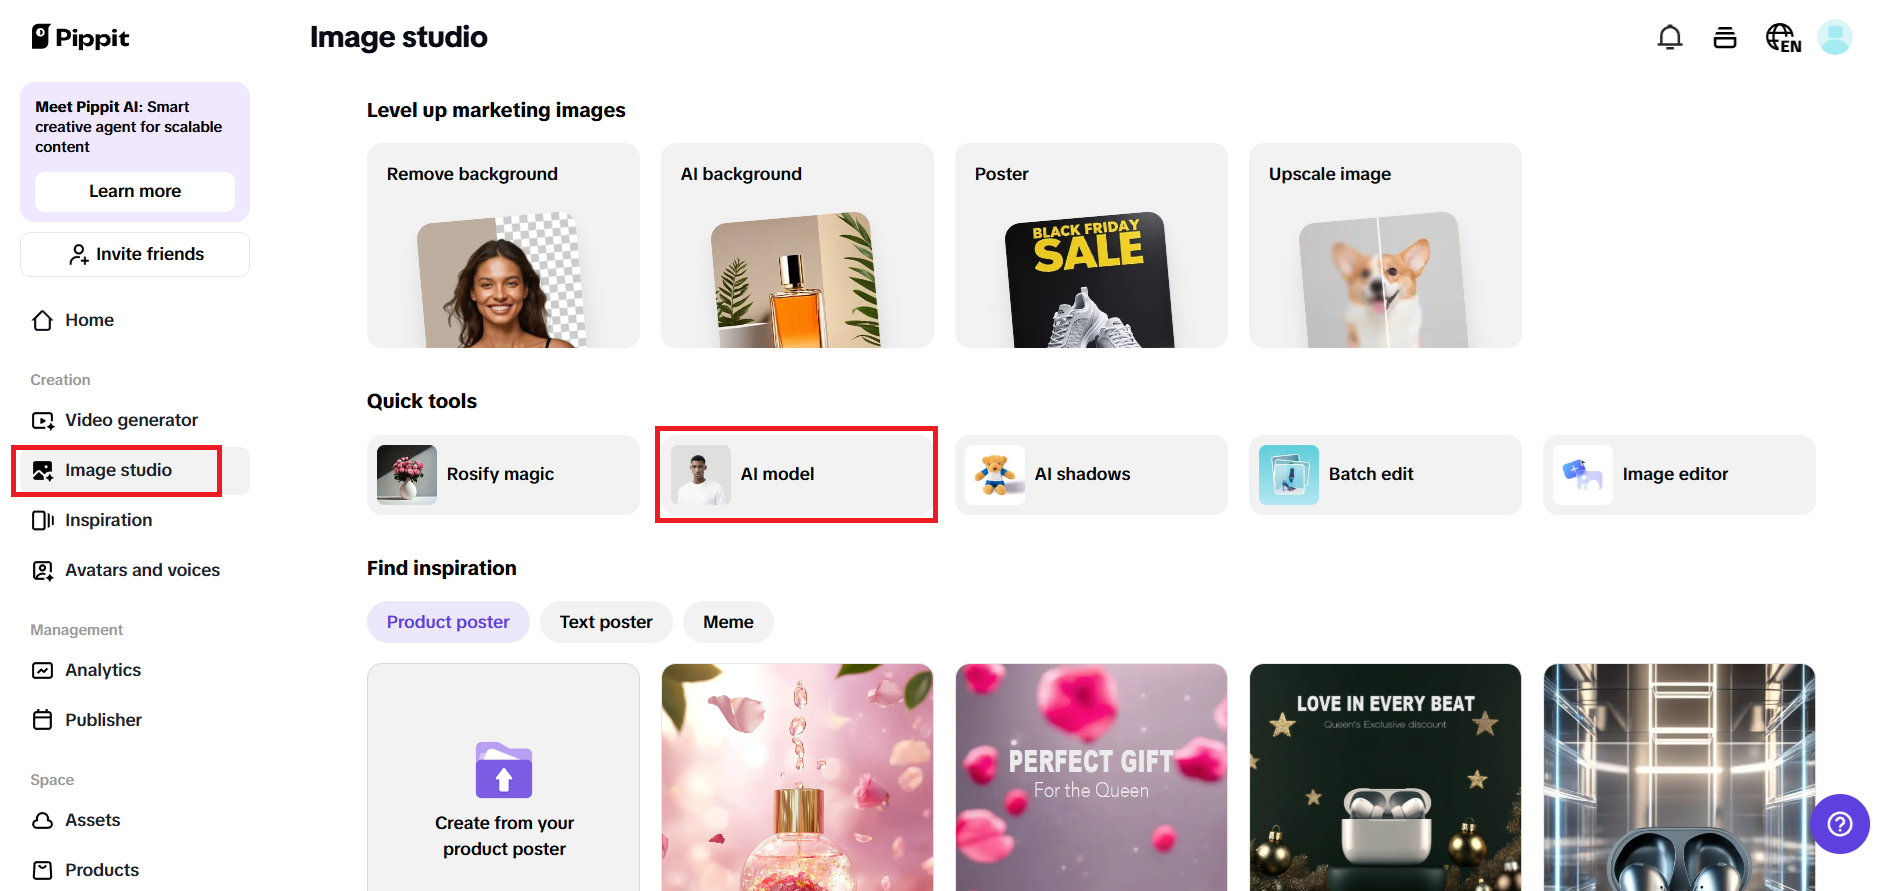Open the Publisher section
1887x891 pixels.
(103, 719)
